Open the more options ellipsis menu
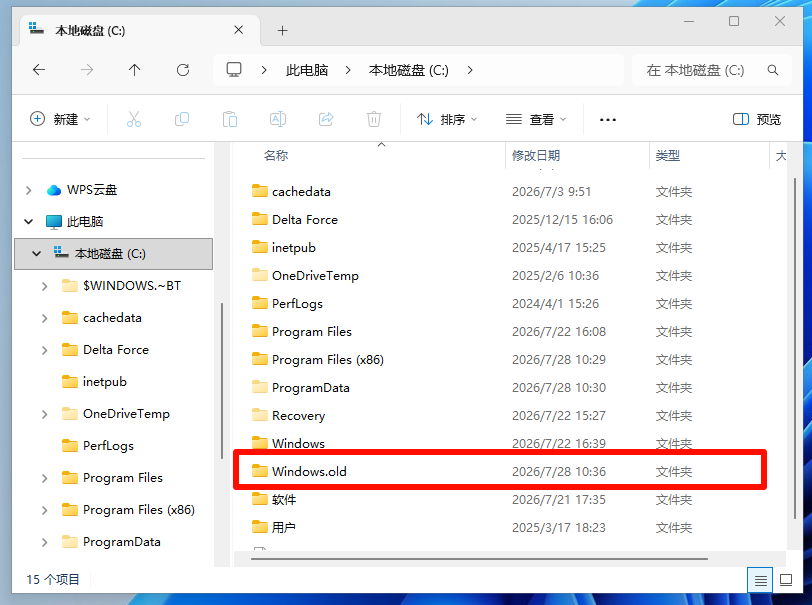The width and height of the screenshot is (812, 605). pos(607,120)
